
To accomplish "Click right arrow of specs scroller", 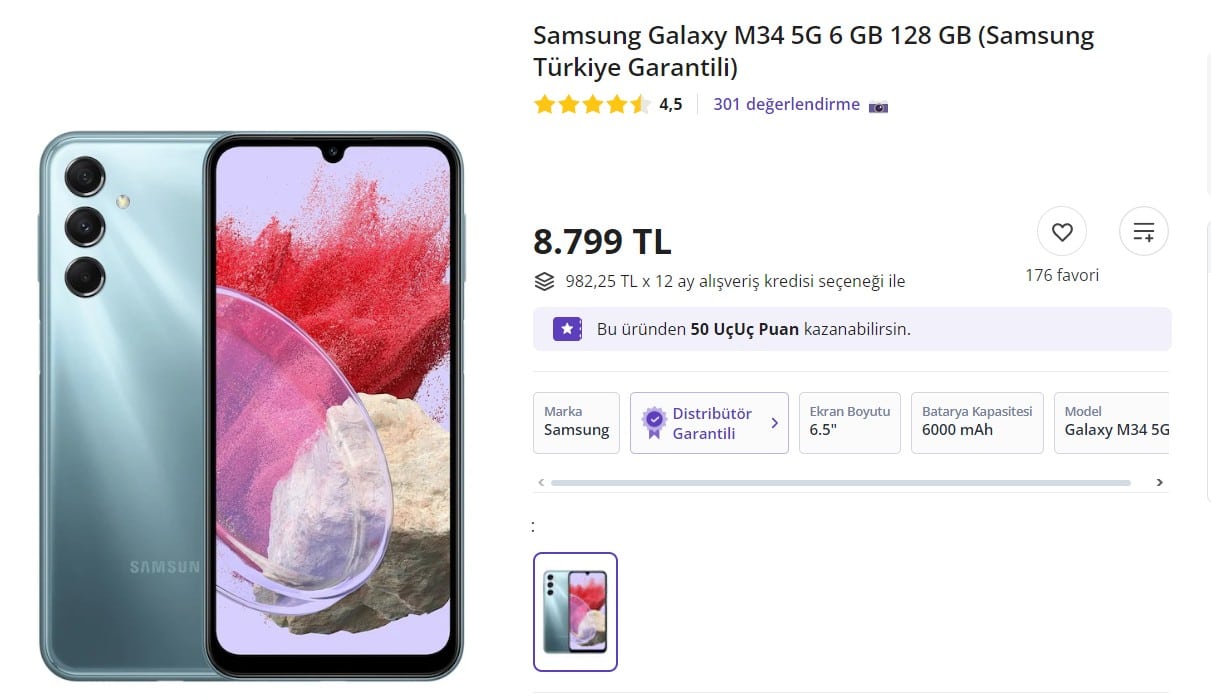I will [1159, 482].
